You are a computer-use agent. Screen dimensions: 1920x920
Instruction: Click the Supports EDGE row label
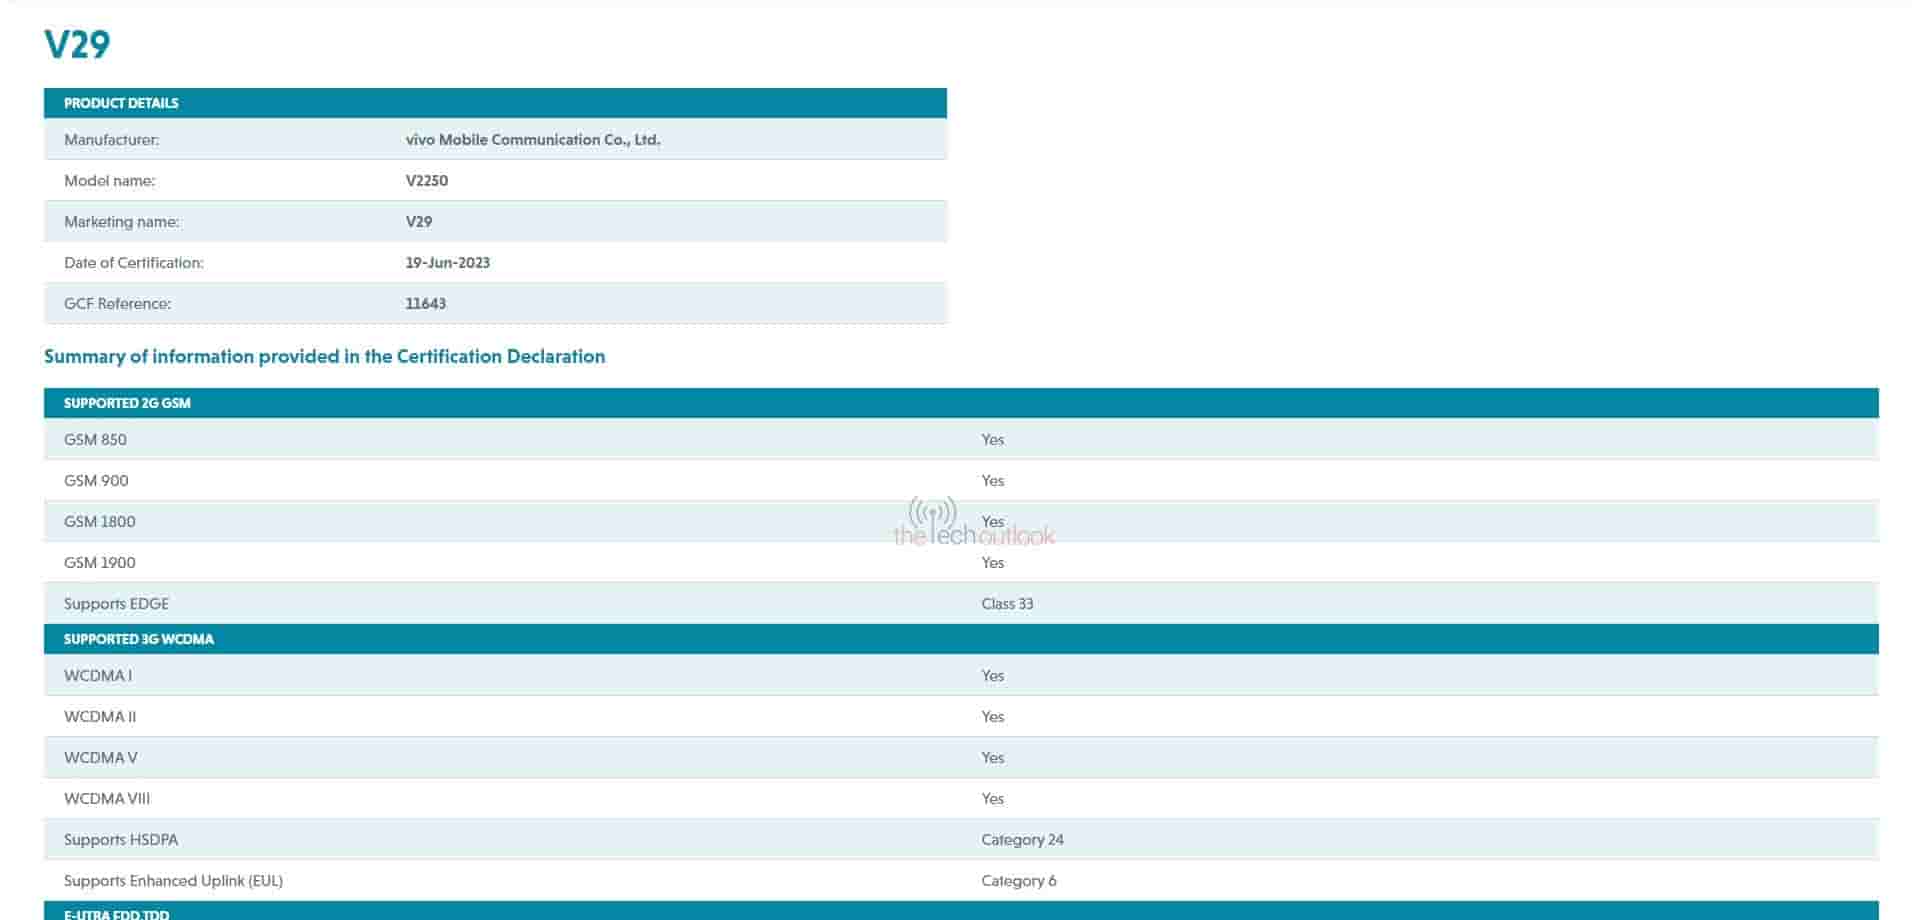116,604
